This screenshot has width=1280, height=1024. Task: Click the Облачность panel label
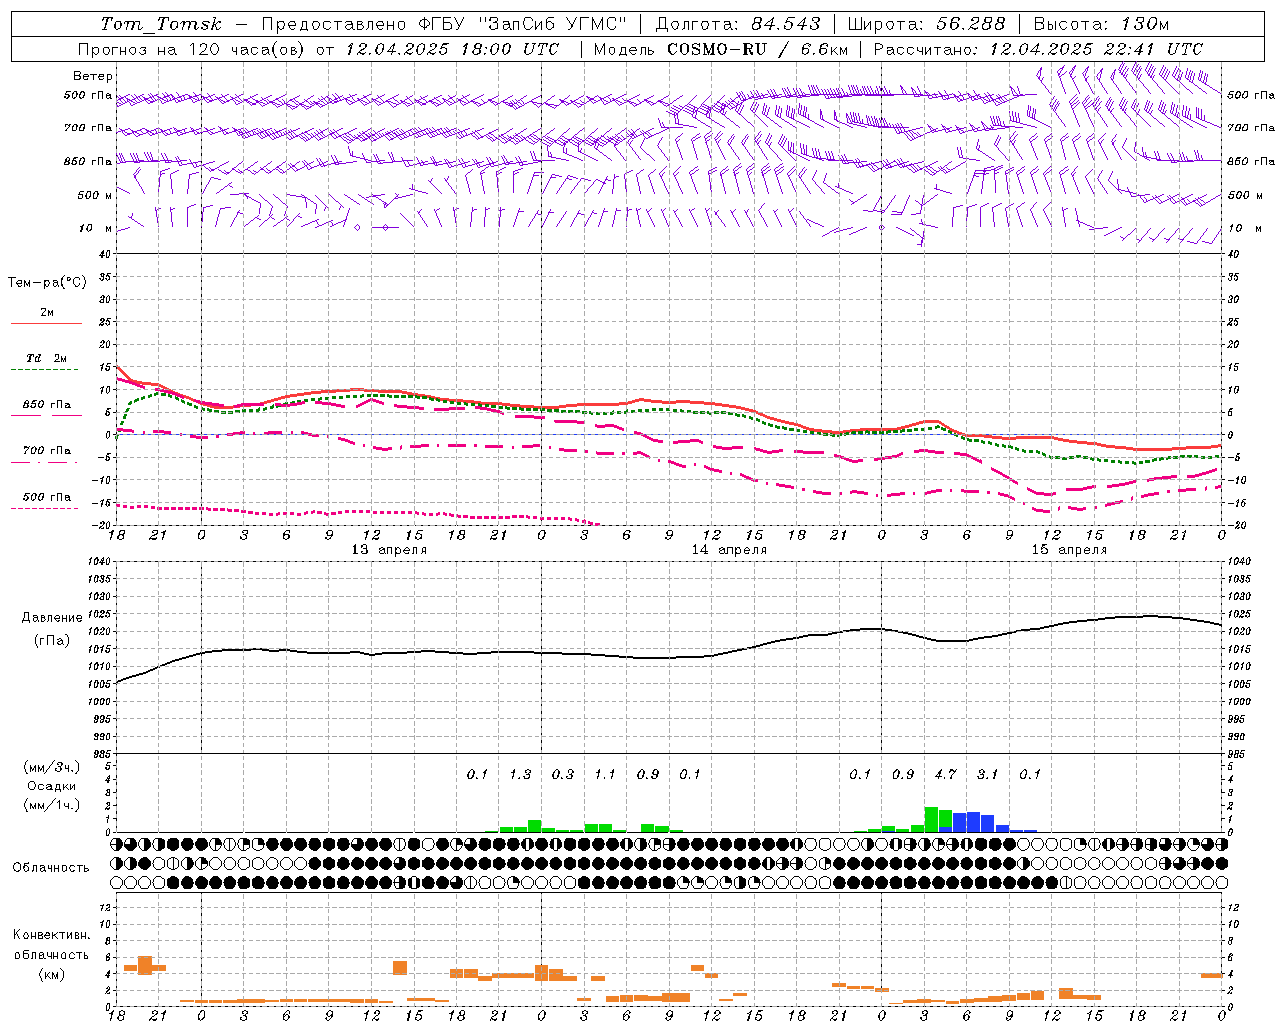pyautogui.click(x=51, y=868)
